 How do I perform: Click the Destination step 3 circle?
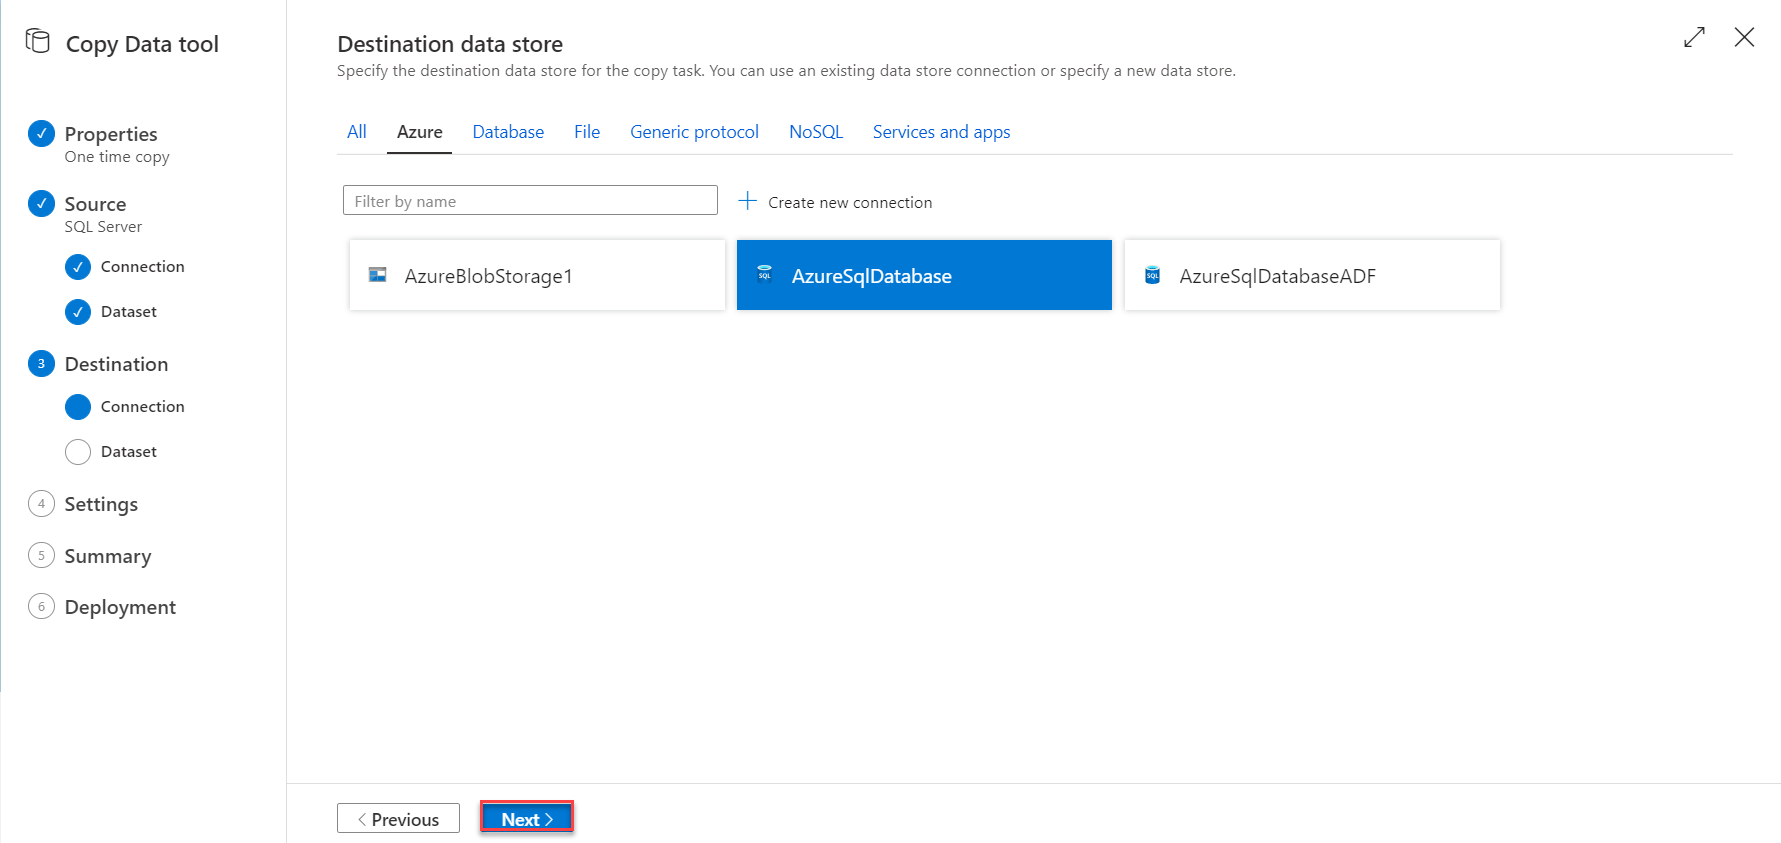tap(41, 364)
